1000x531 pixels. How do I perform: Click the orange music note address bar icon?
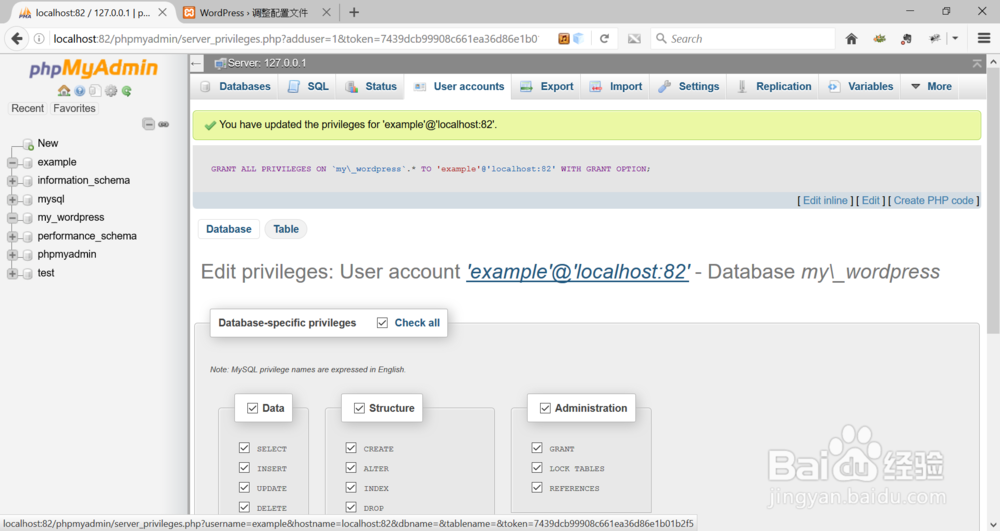pos(564,39)
